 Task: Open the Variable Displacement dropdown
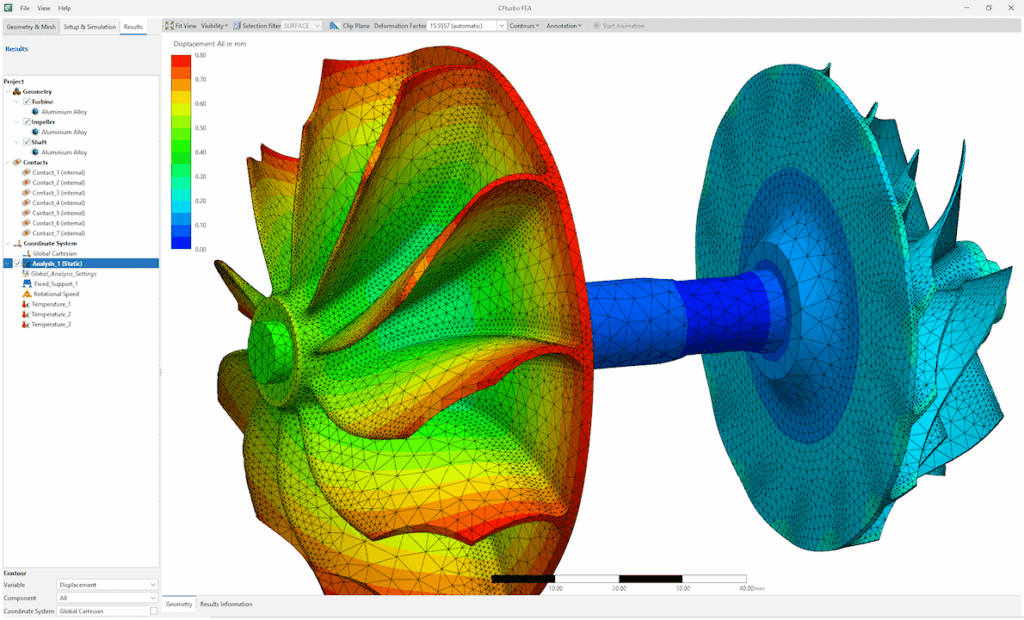pyautogui.click(x=107, y=585)
